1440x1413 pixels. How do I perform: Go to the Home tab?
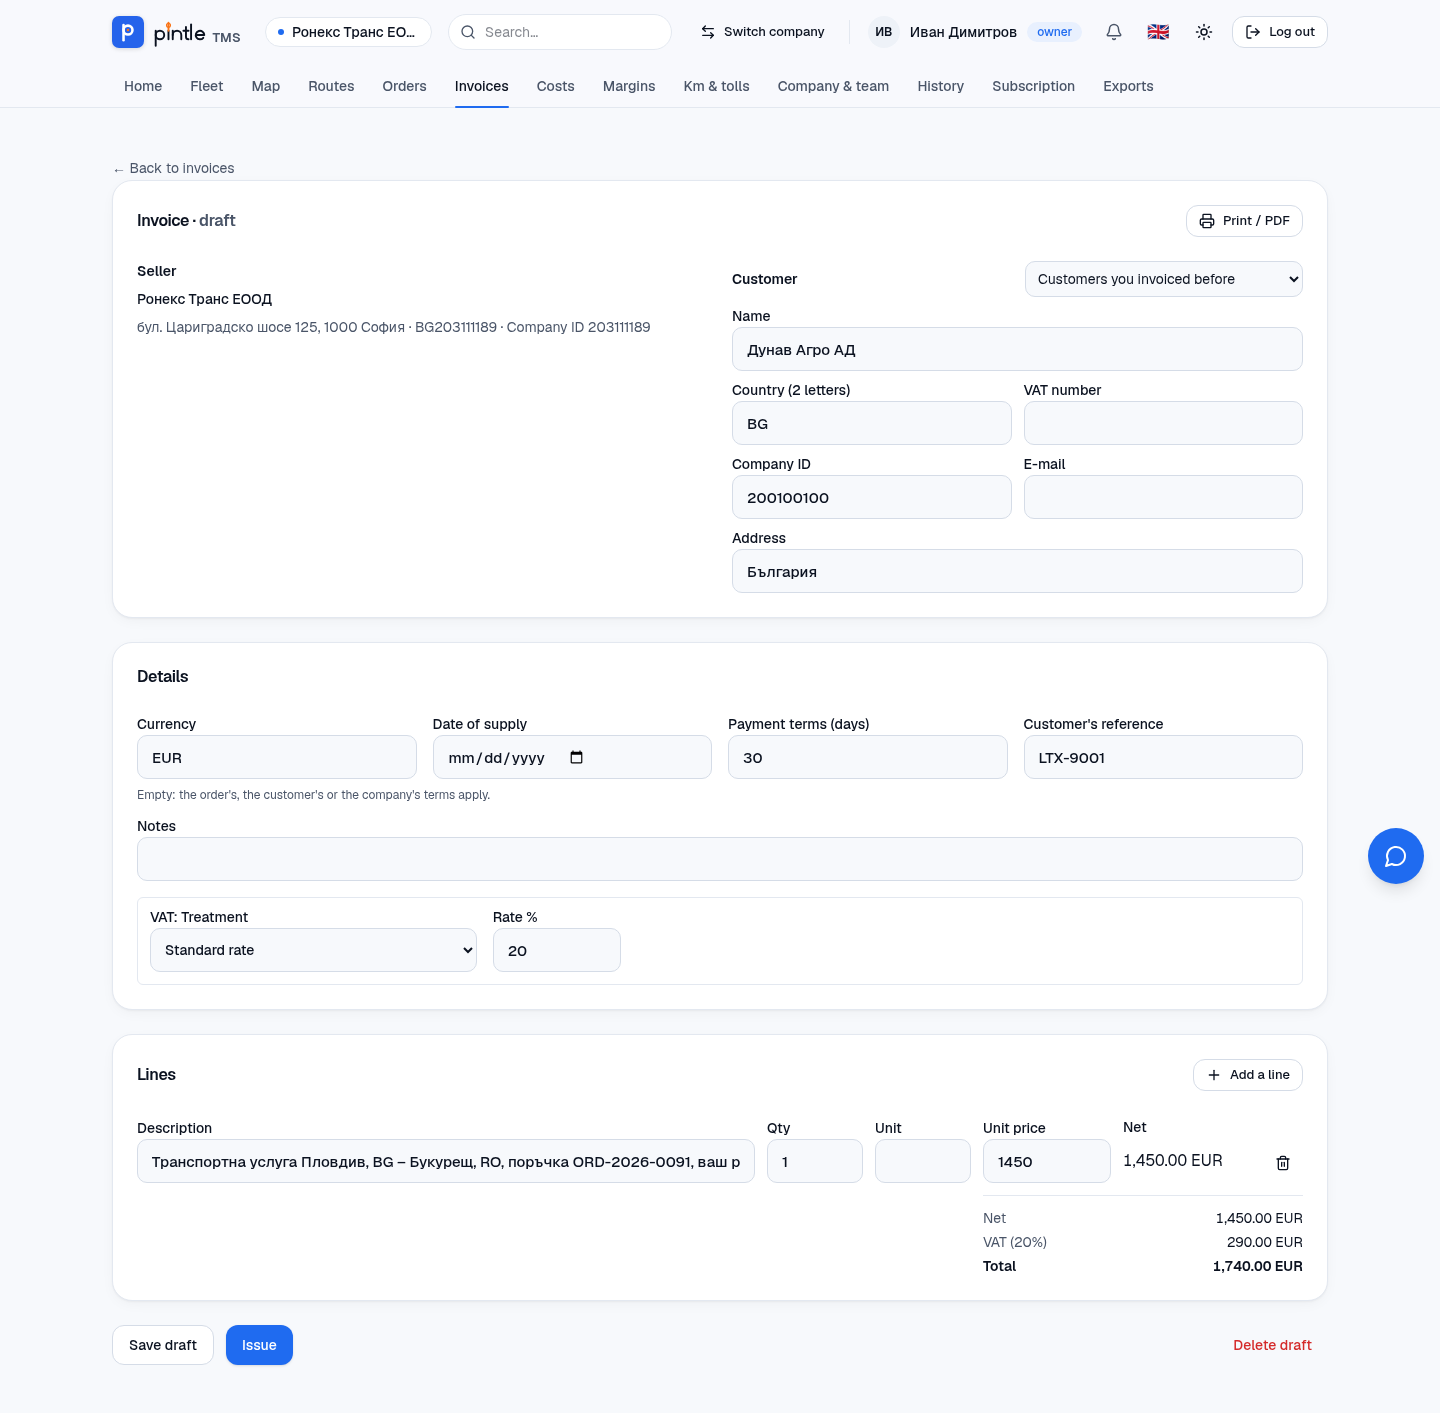(143, 86)
